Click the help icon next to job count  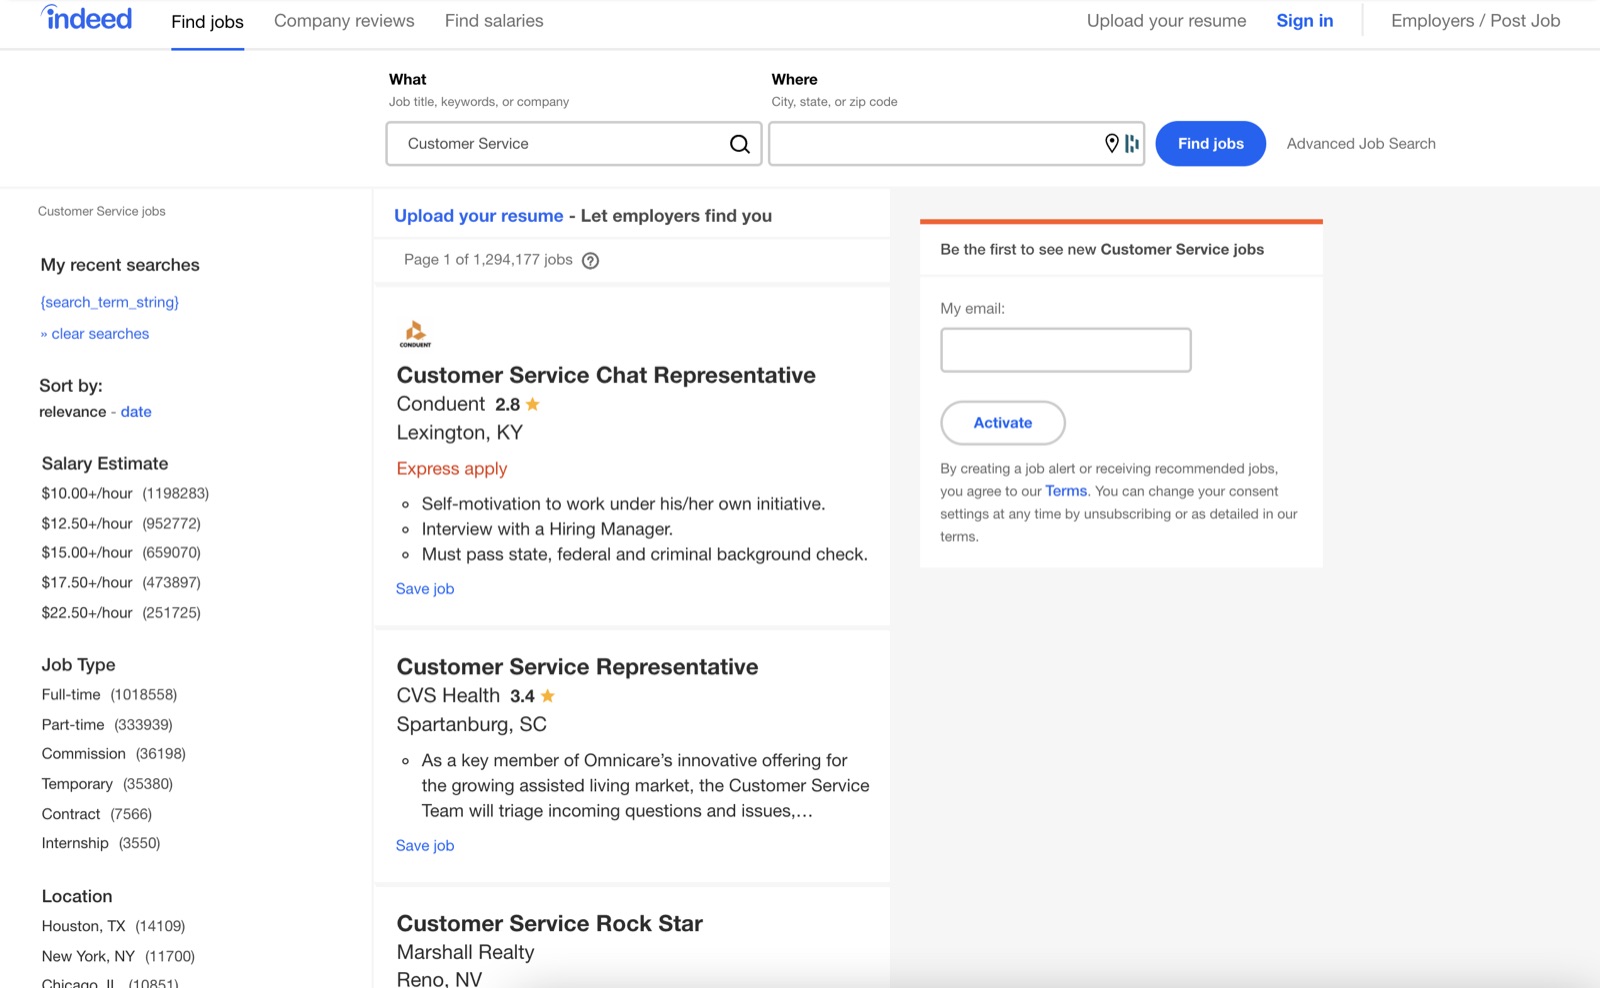click(x=591, y=261)
